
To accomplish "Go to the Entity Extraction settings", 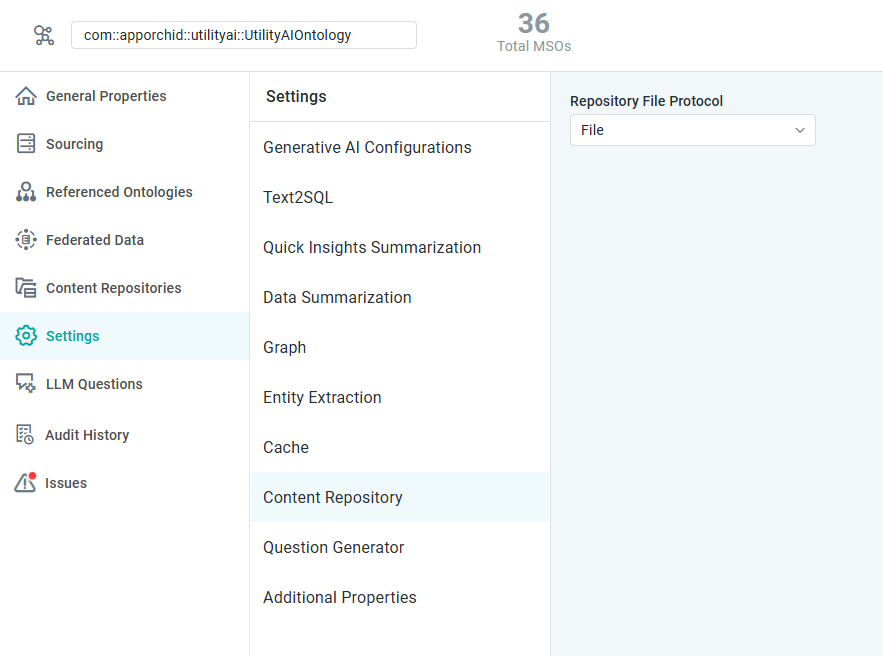I will click(322, 397).
